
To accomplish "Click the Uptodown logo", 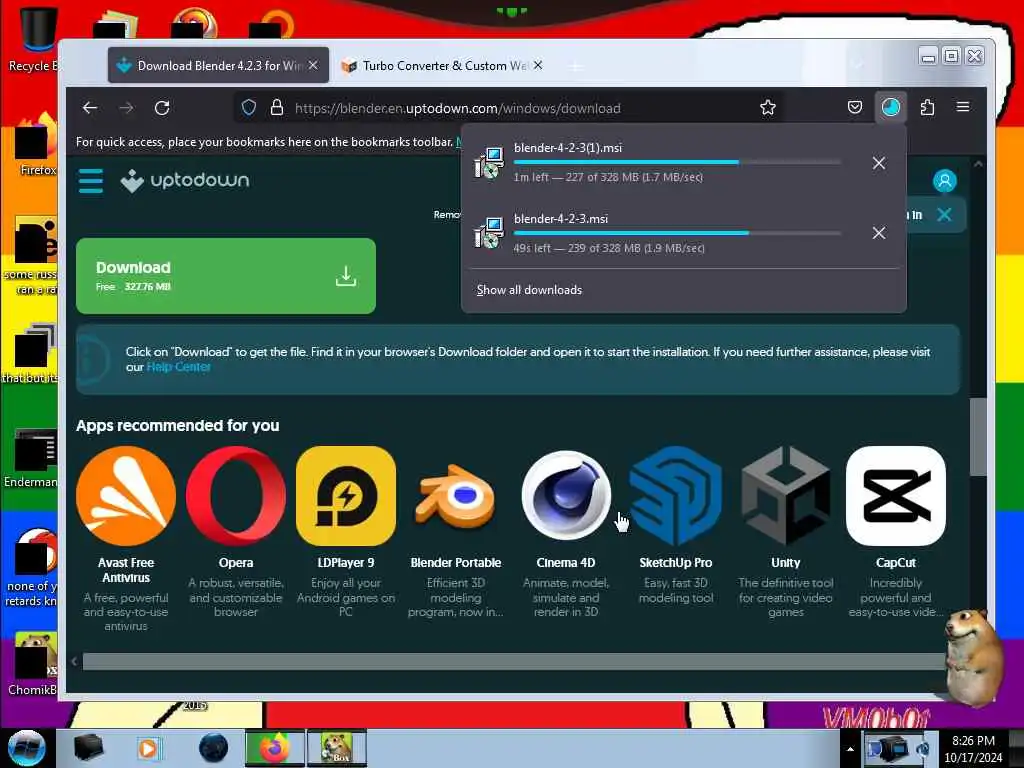I will 185,180.
